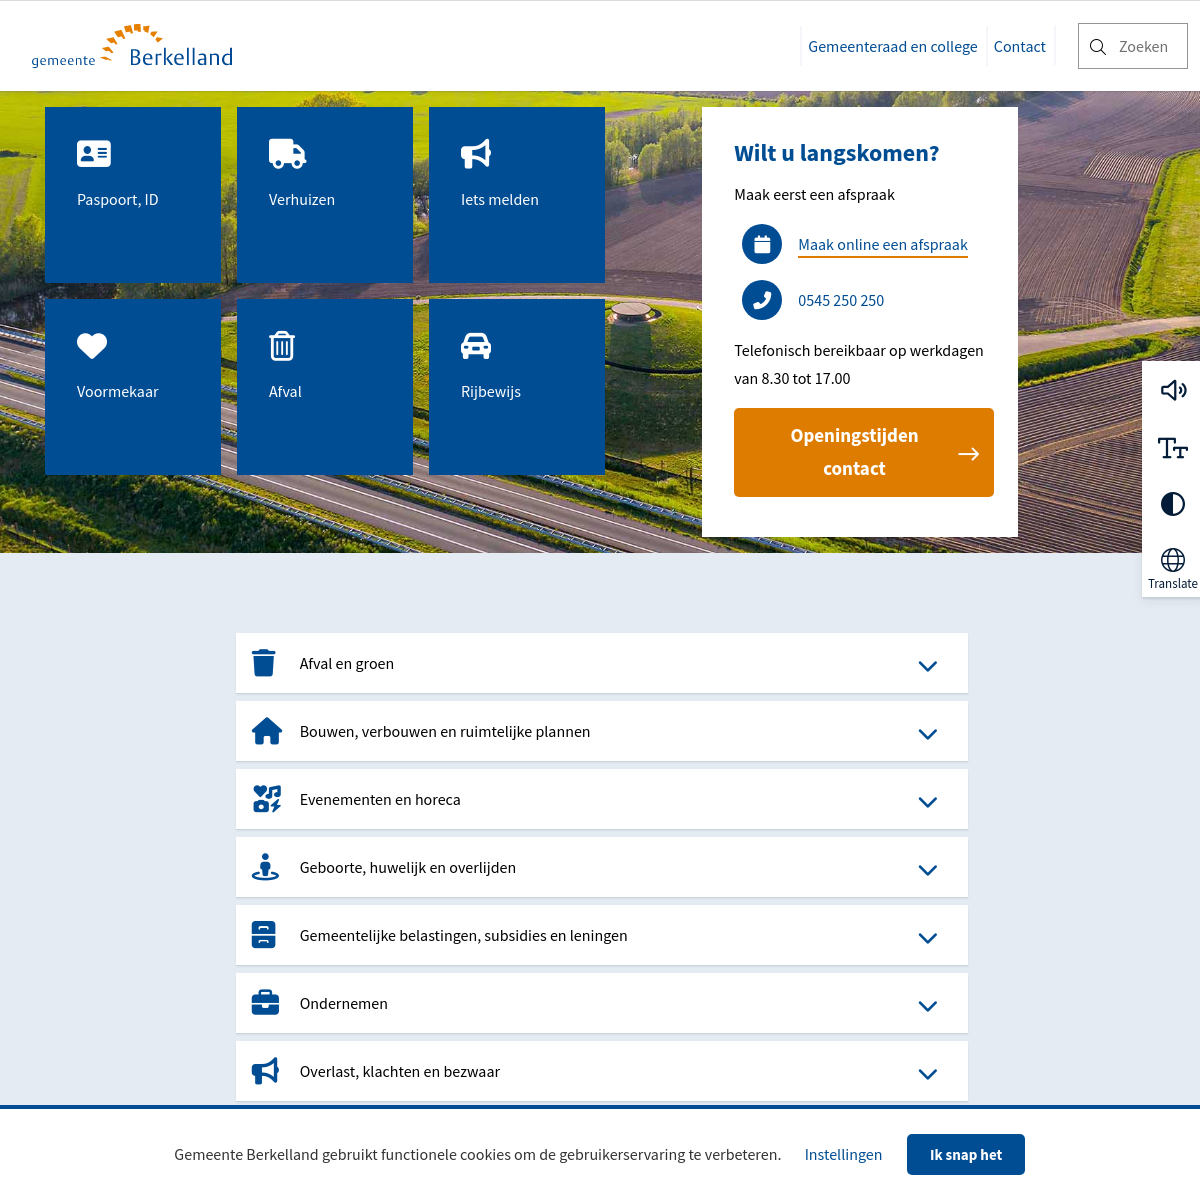
Task: Expand Evenementen en horeca chevron
Action: click(928, 802)
